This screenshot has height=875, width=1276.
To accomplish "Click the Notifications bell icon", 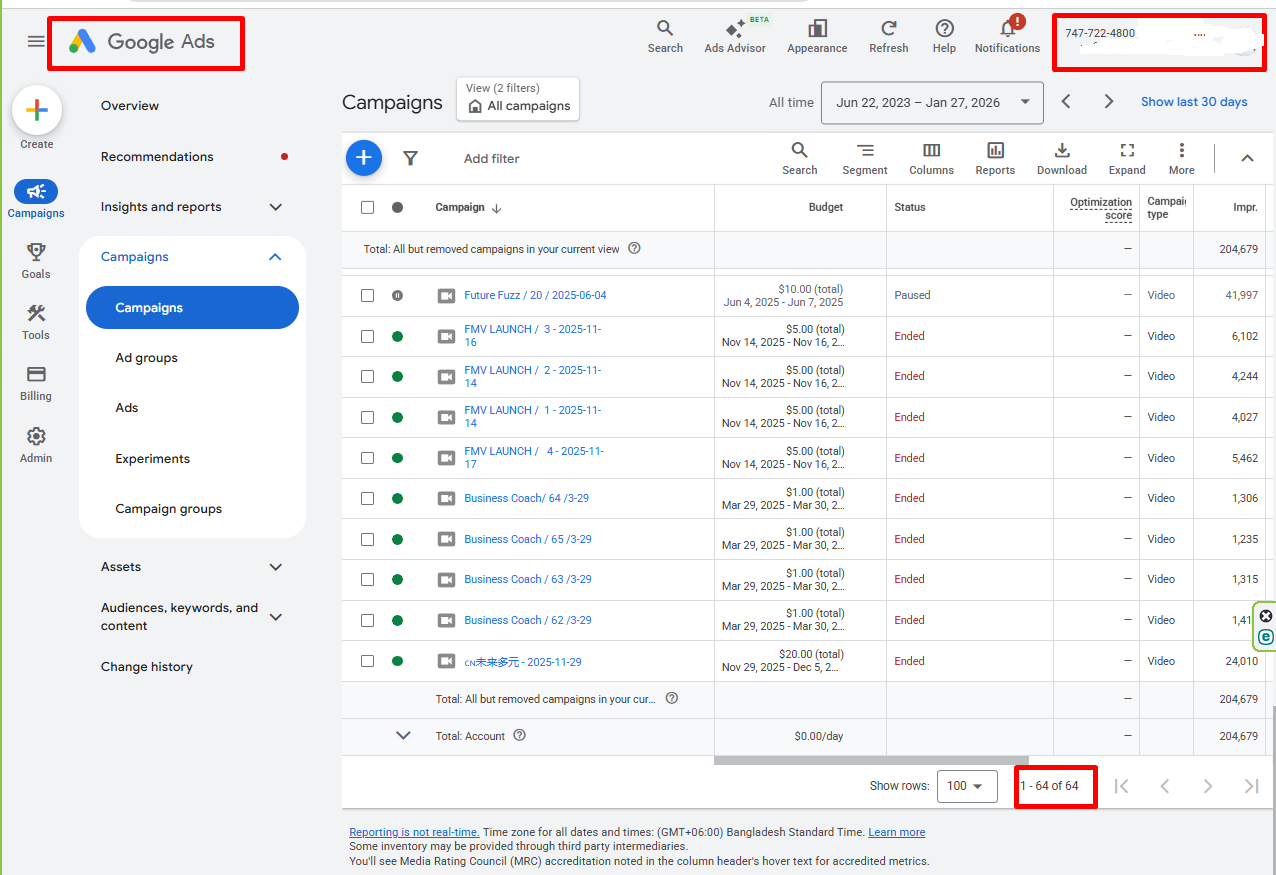I will coord(1007,30).
